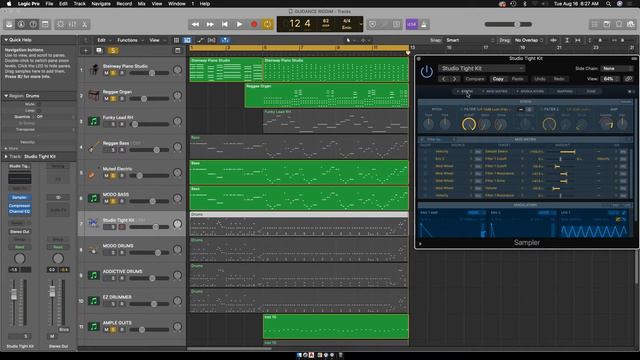Expand the Track: Studio Tight Kit section
The image size is (640, 360).
tap(6, 156)
